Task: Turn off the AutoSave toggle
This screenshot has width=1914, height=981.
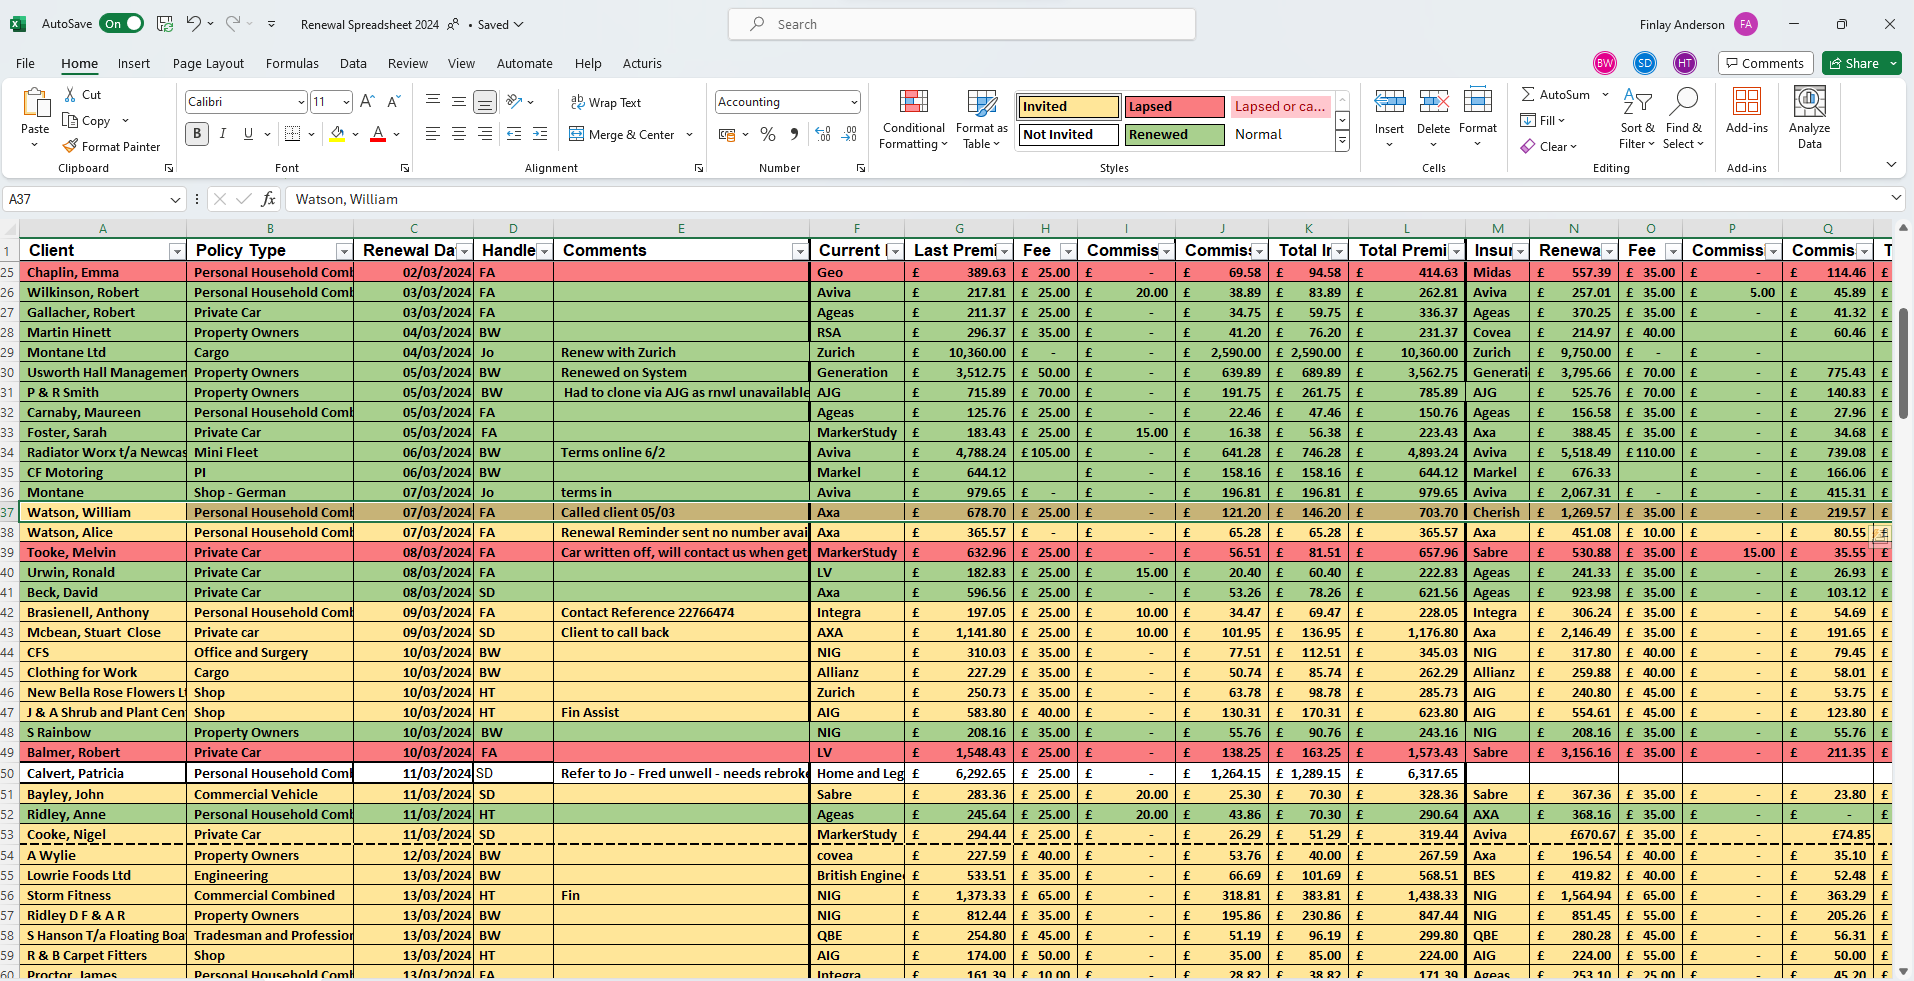Action: click(123, 24)
